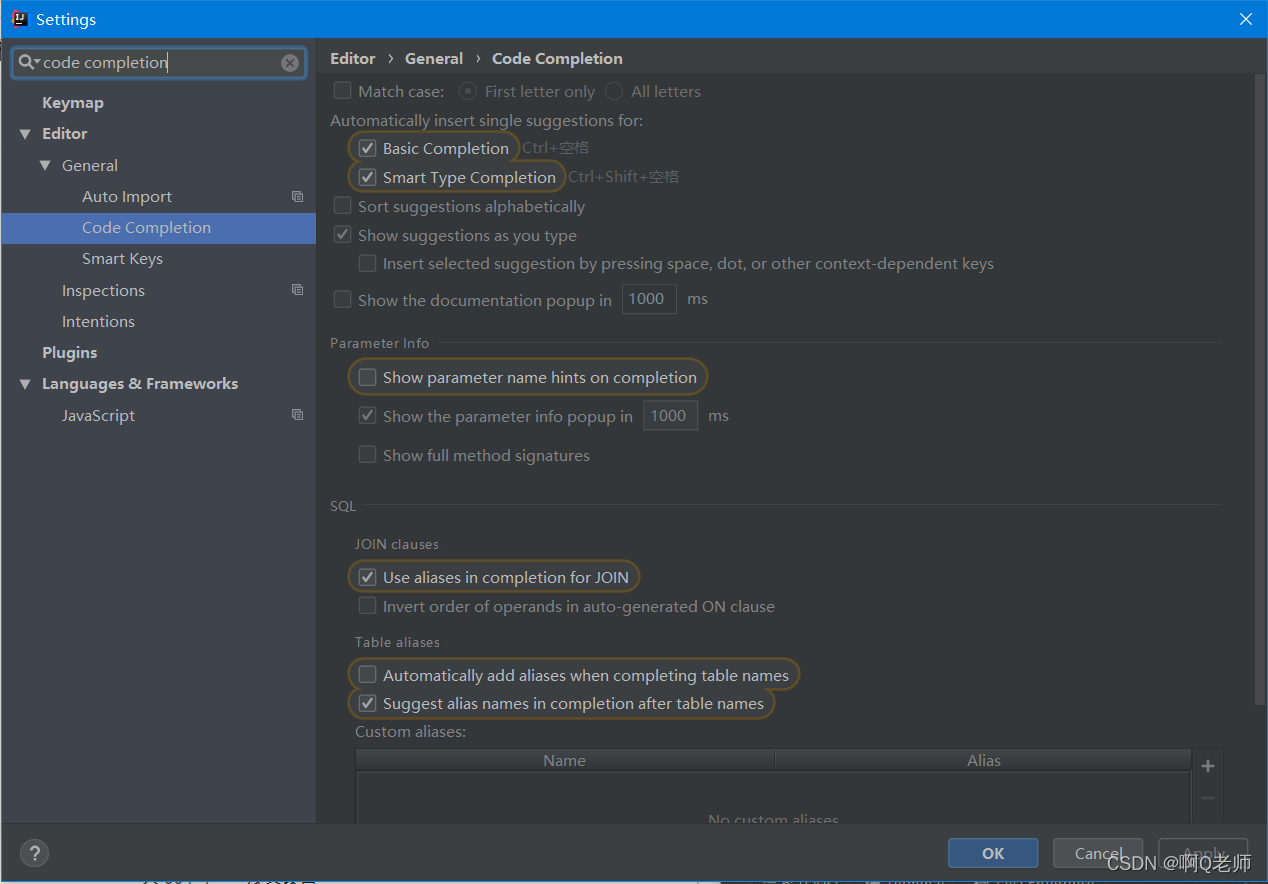Click the help question mark button
Image resolution: width=1268 pixels, height=884 pixels.
tap(34, 853)
